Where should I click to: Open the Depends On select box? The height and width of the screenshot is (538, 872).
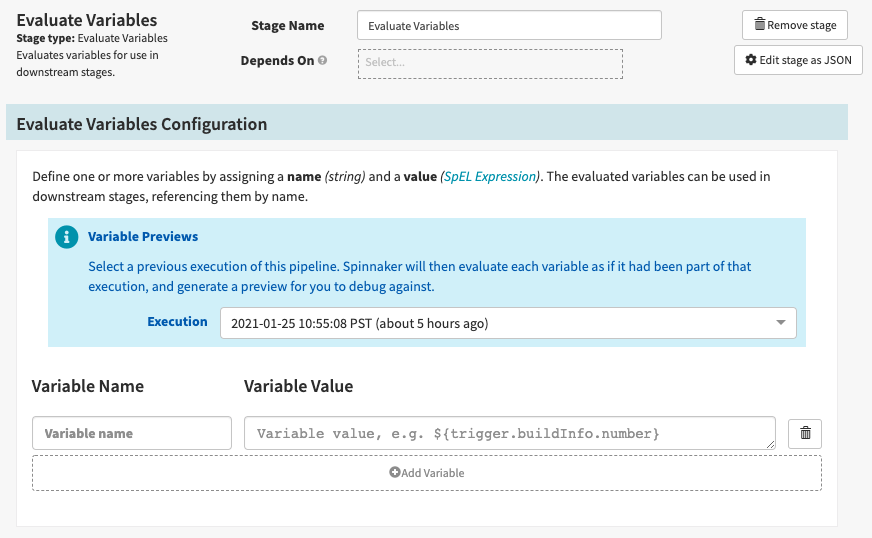[x=490, y=64]
